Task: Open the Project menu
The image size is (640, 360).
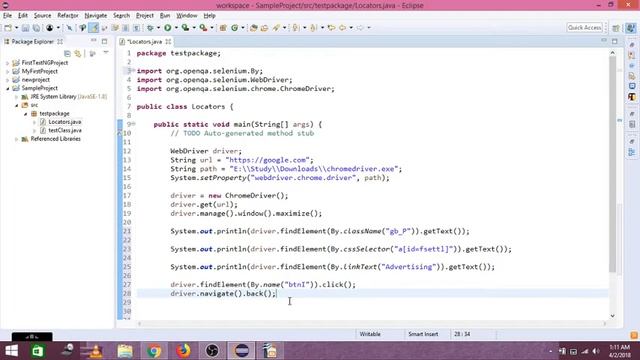Action: pyautogui.click(x=144, y=16)
